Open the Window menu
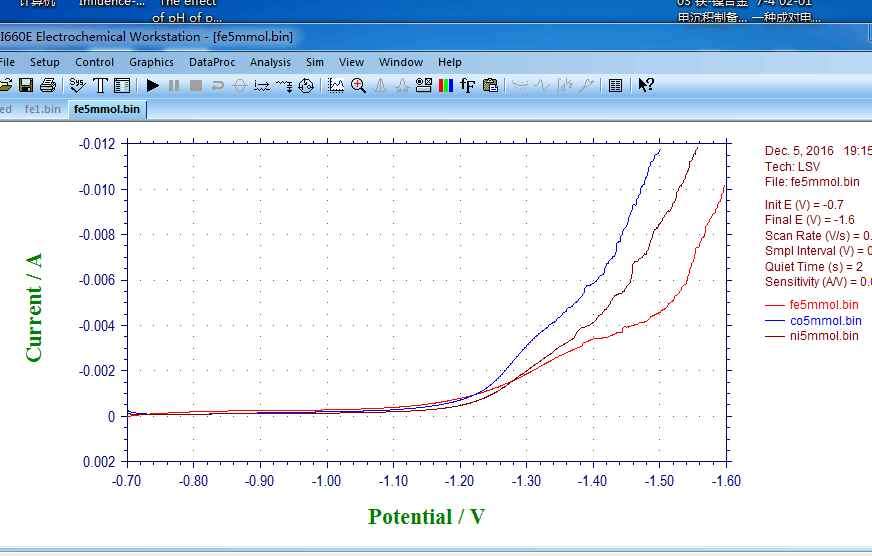 [x=401, y=62]
